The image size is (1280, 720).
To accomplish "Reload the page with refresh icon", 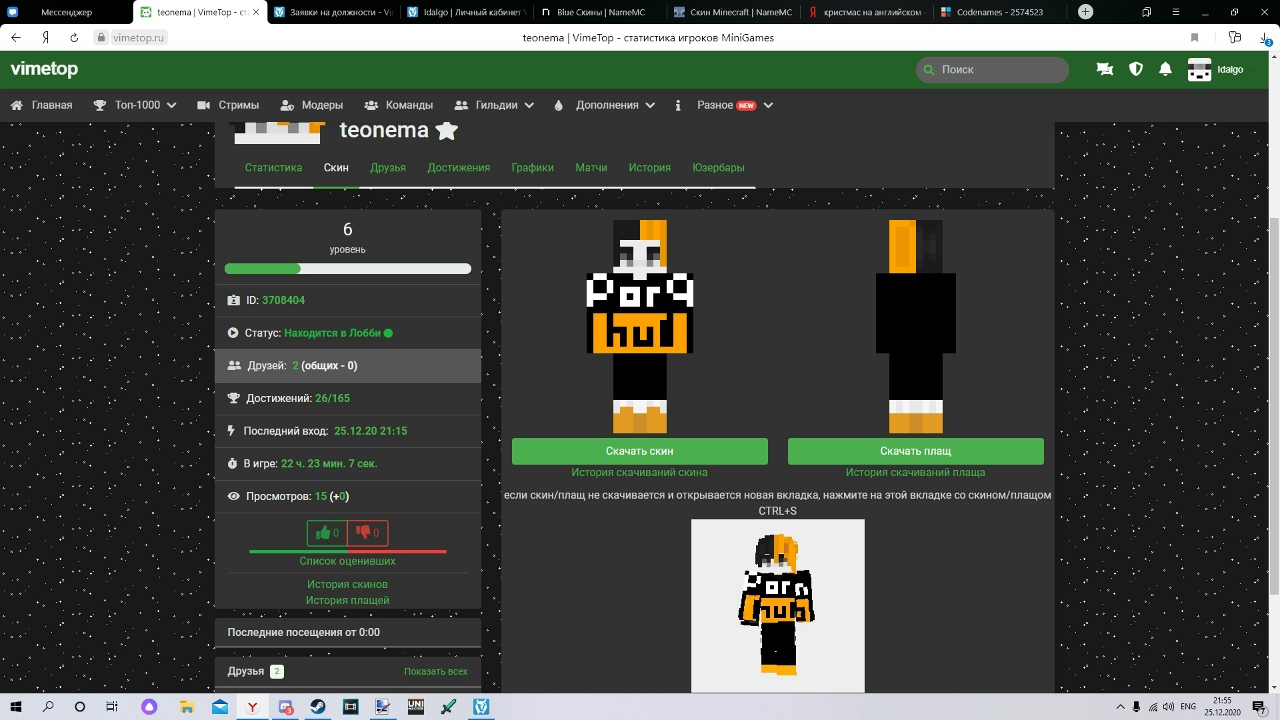I will 74,37.
